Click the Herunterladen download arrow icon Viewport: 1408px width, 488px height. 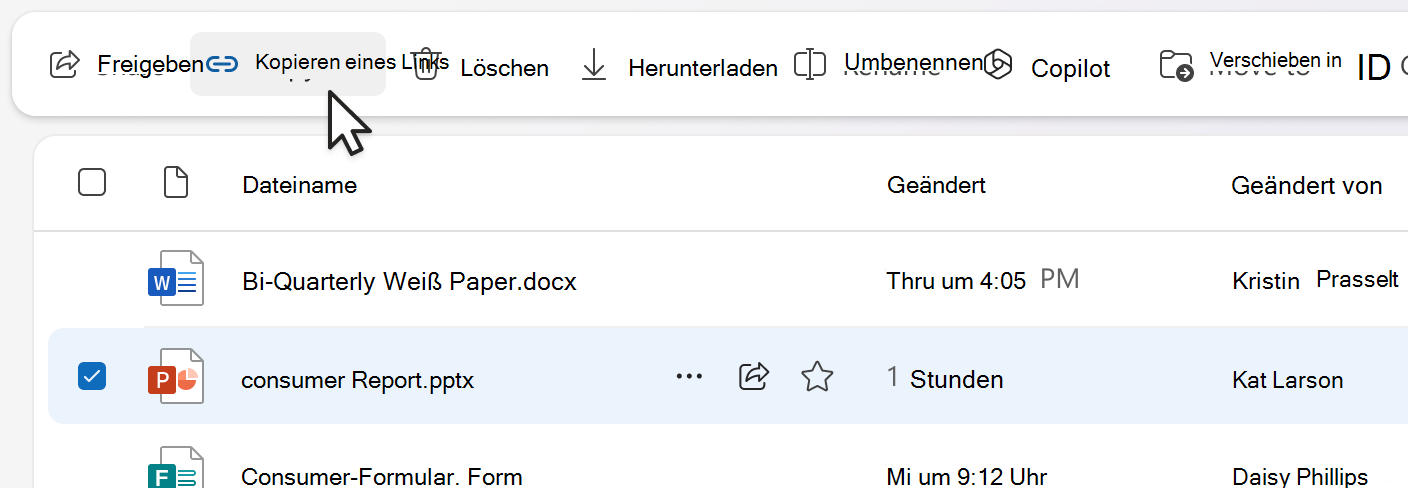(x=594, y=66)
